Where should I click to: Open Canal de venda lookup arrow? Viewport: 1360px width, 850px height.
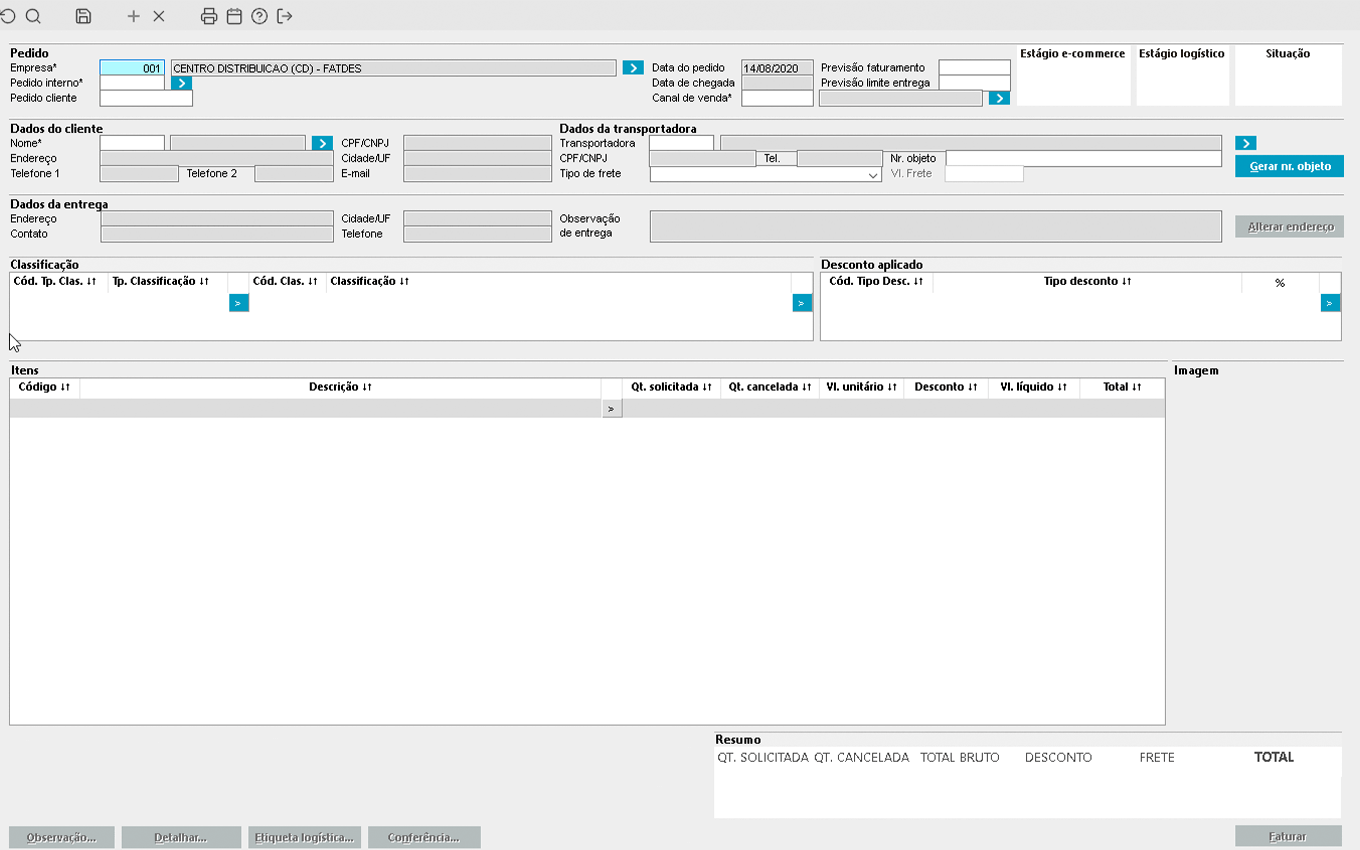coord(998,98)
